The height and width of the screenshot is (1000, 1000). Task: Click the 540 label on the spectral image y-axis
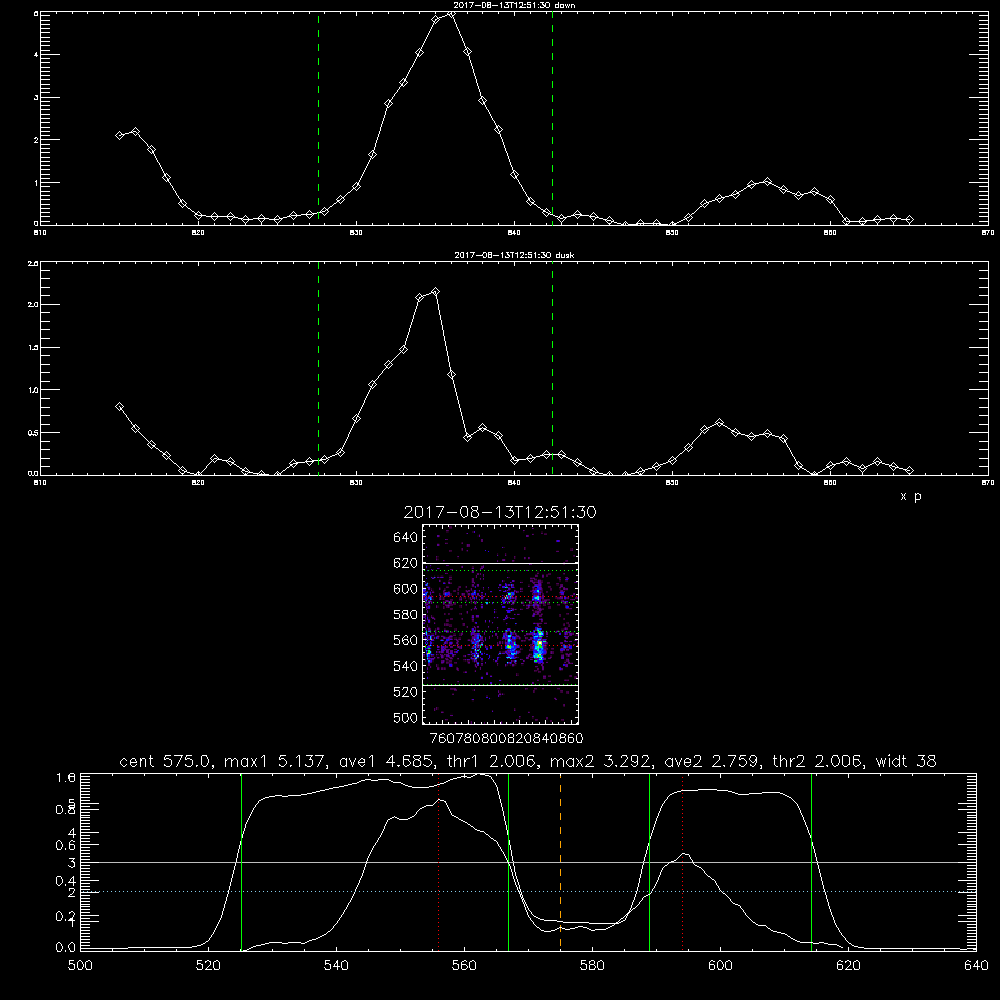click(406, 666)
